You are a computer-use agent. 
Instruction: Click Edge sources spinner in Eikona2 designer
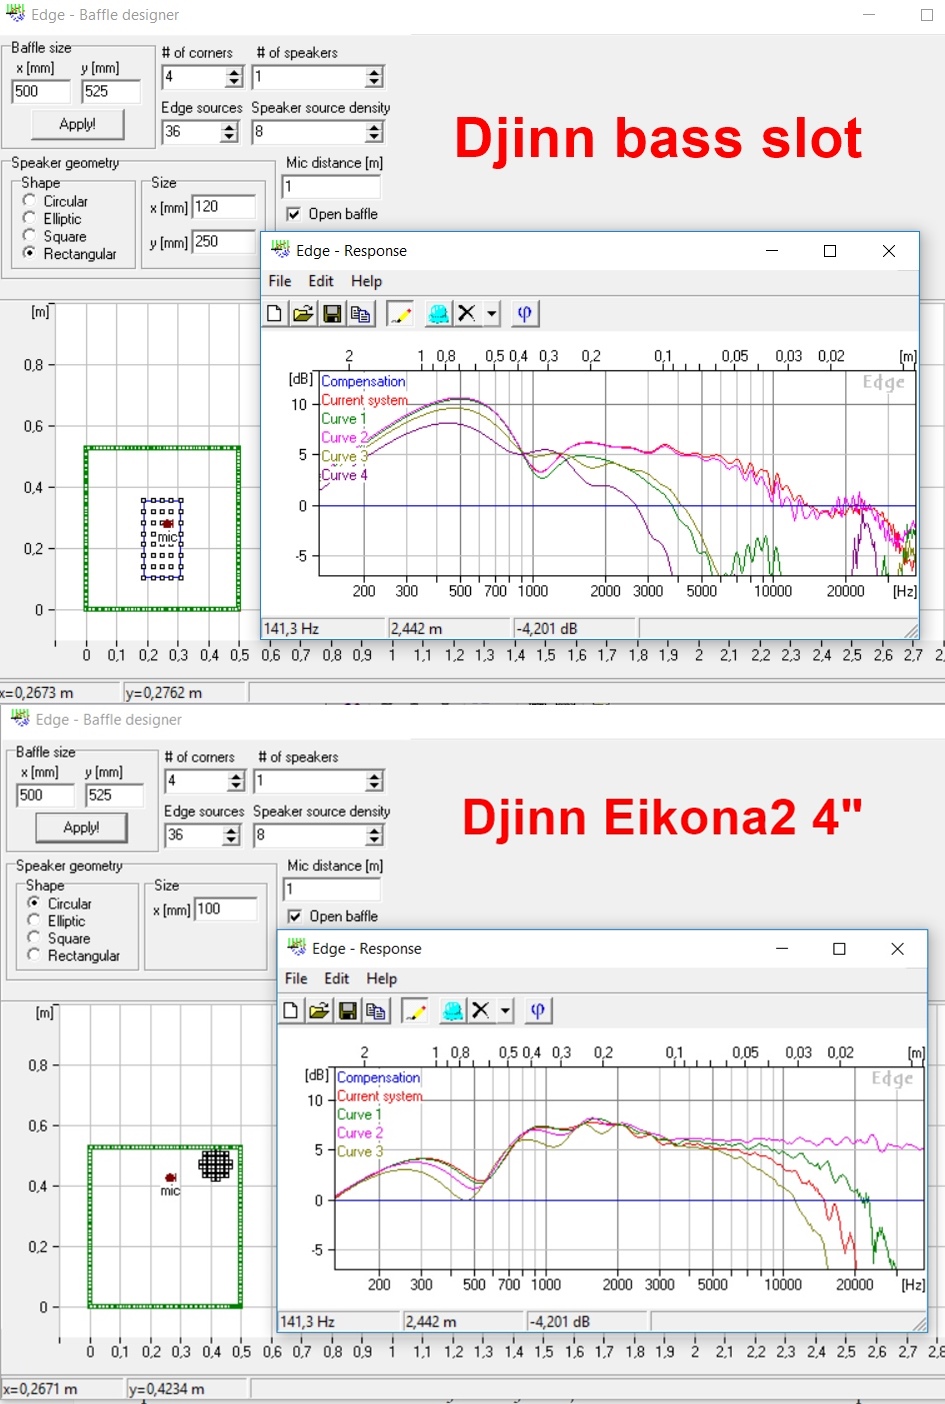[x=231, y=835]
